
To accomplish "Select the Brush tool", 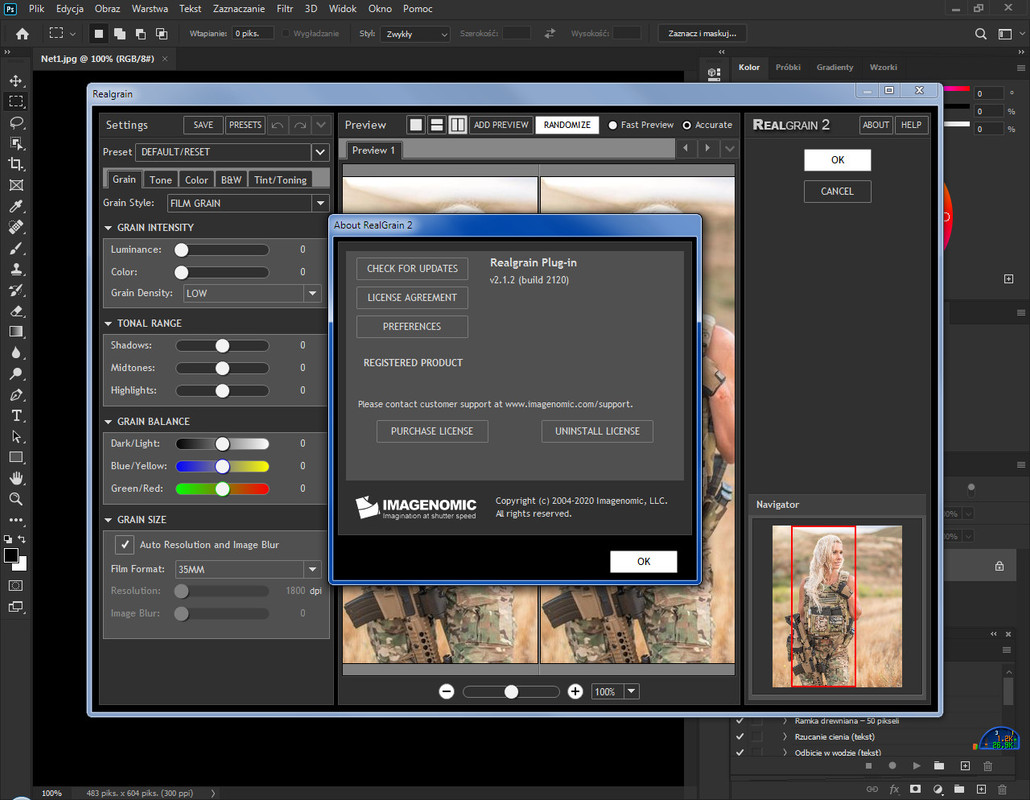I will 16,248.
